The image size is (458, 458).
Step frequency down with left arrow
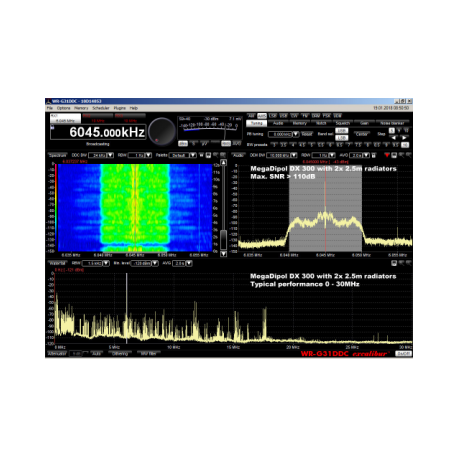click(394, 138)
